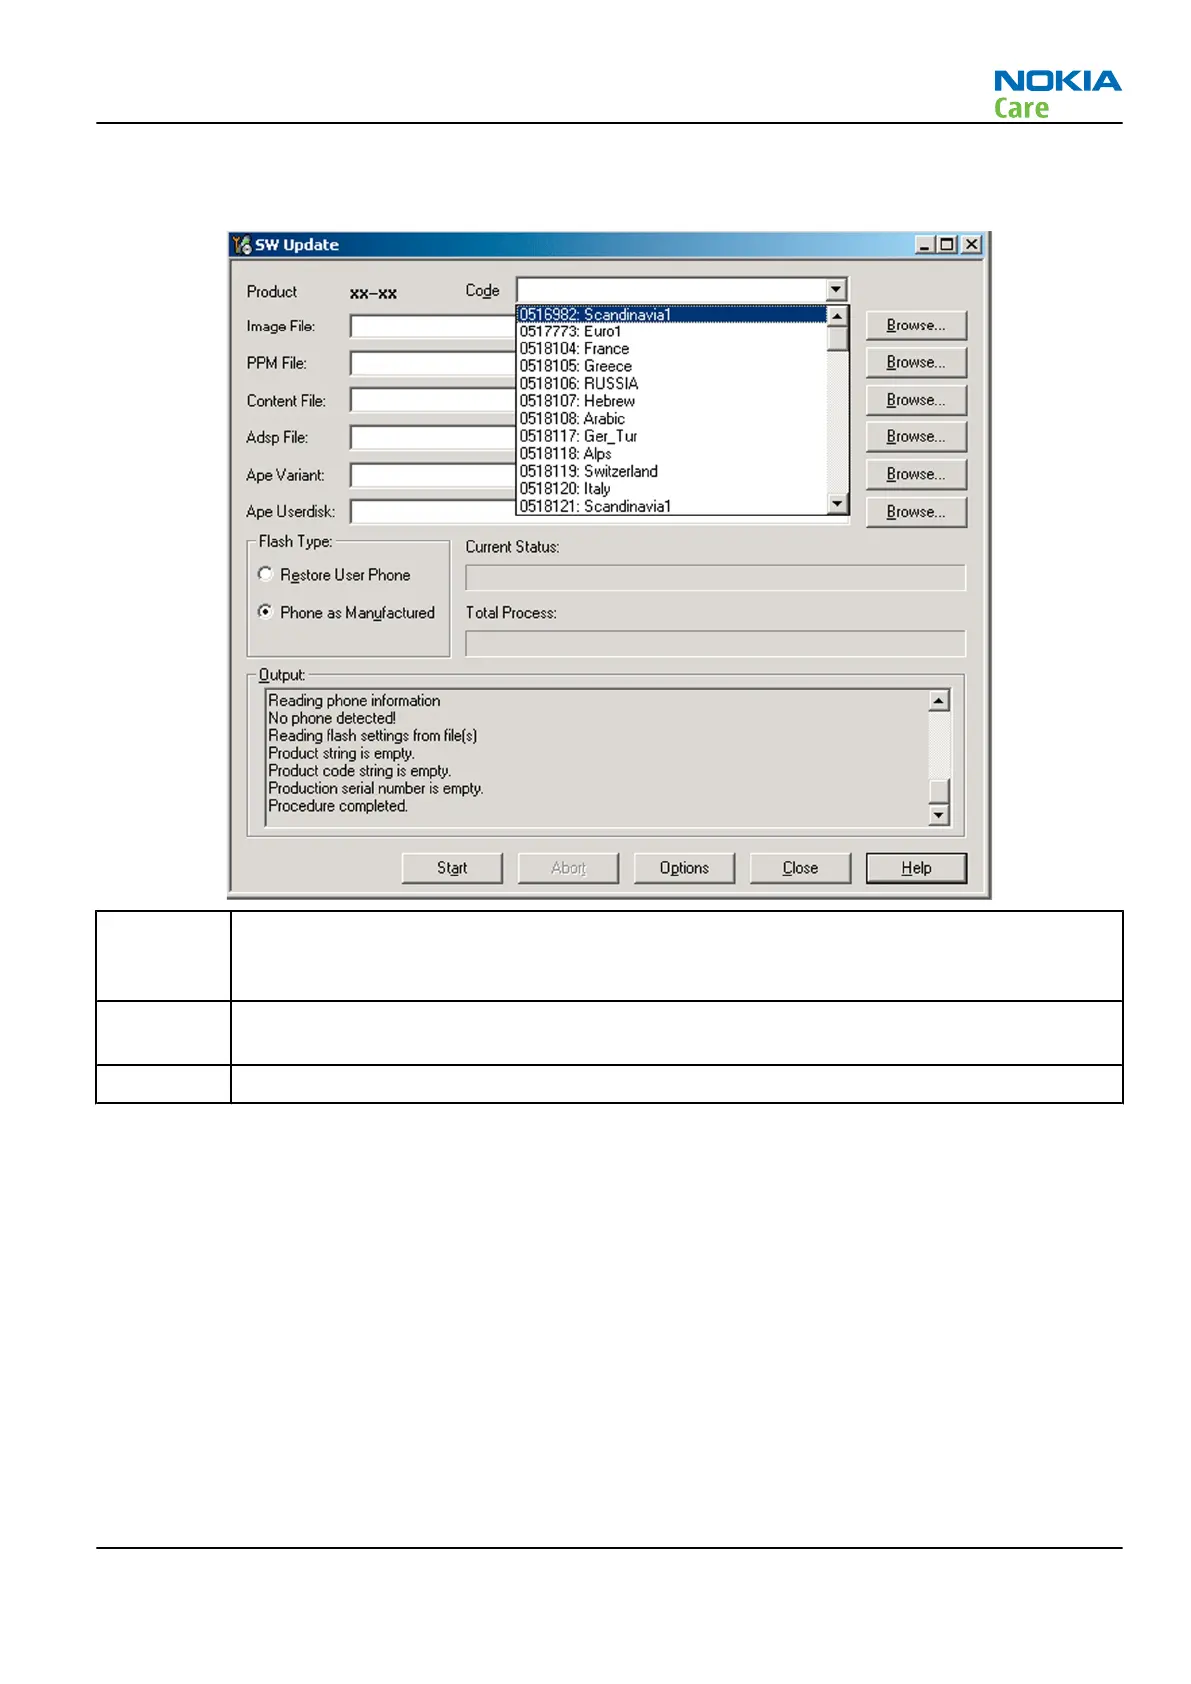Click Browse button for Ape Variant
Viewport: 1191px width, 1684px height.
click(x=916, y=474)
